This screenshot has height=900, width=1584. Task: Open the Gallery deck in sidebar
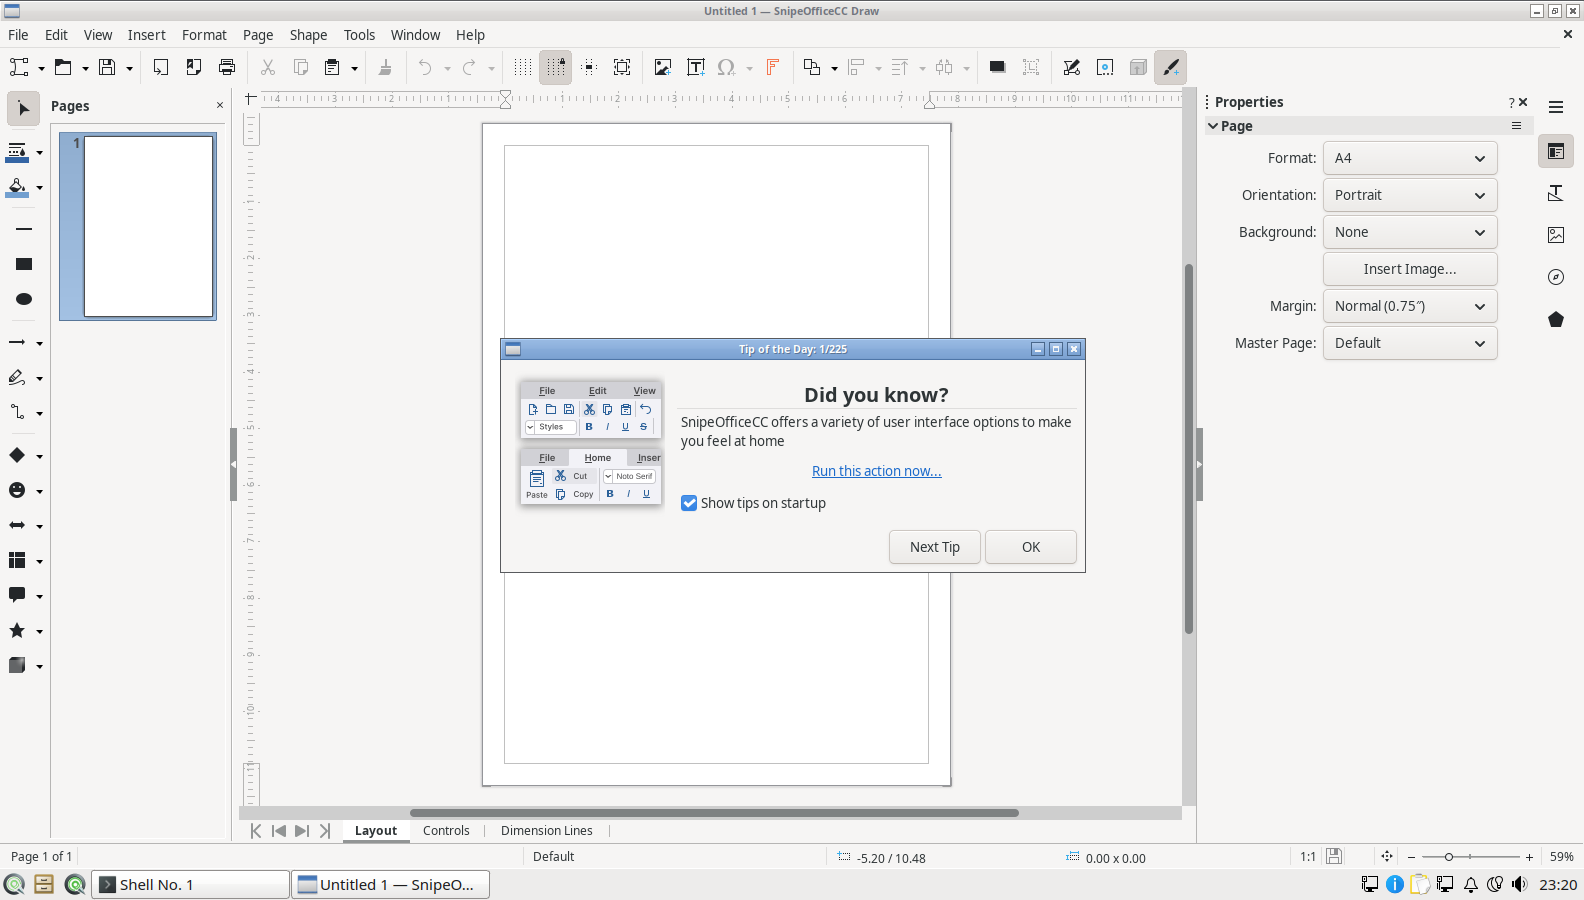(1556, 235)
